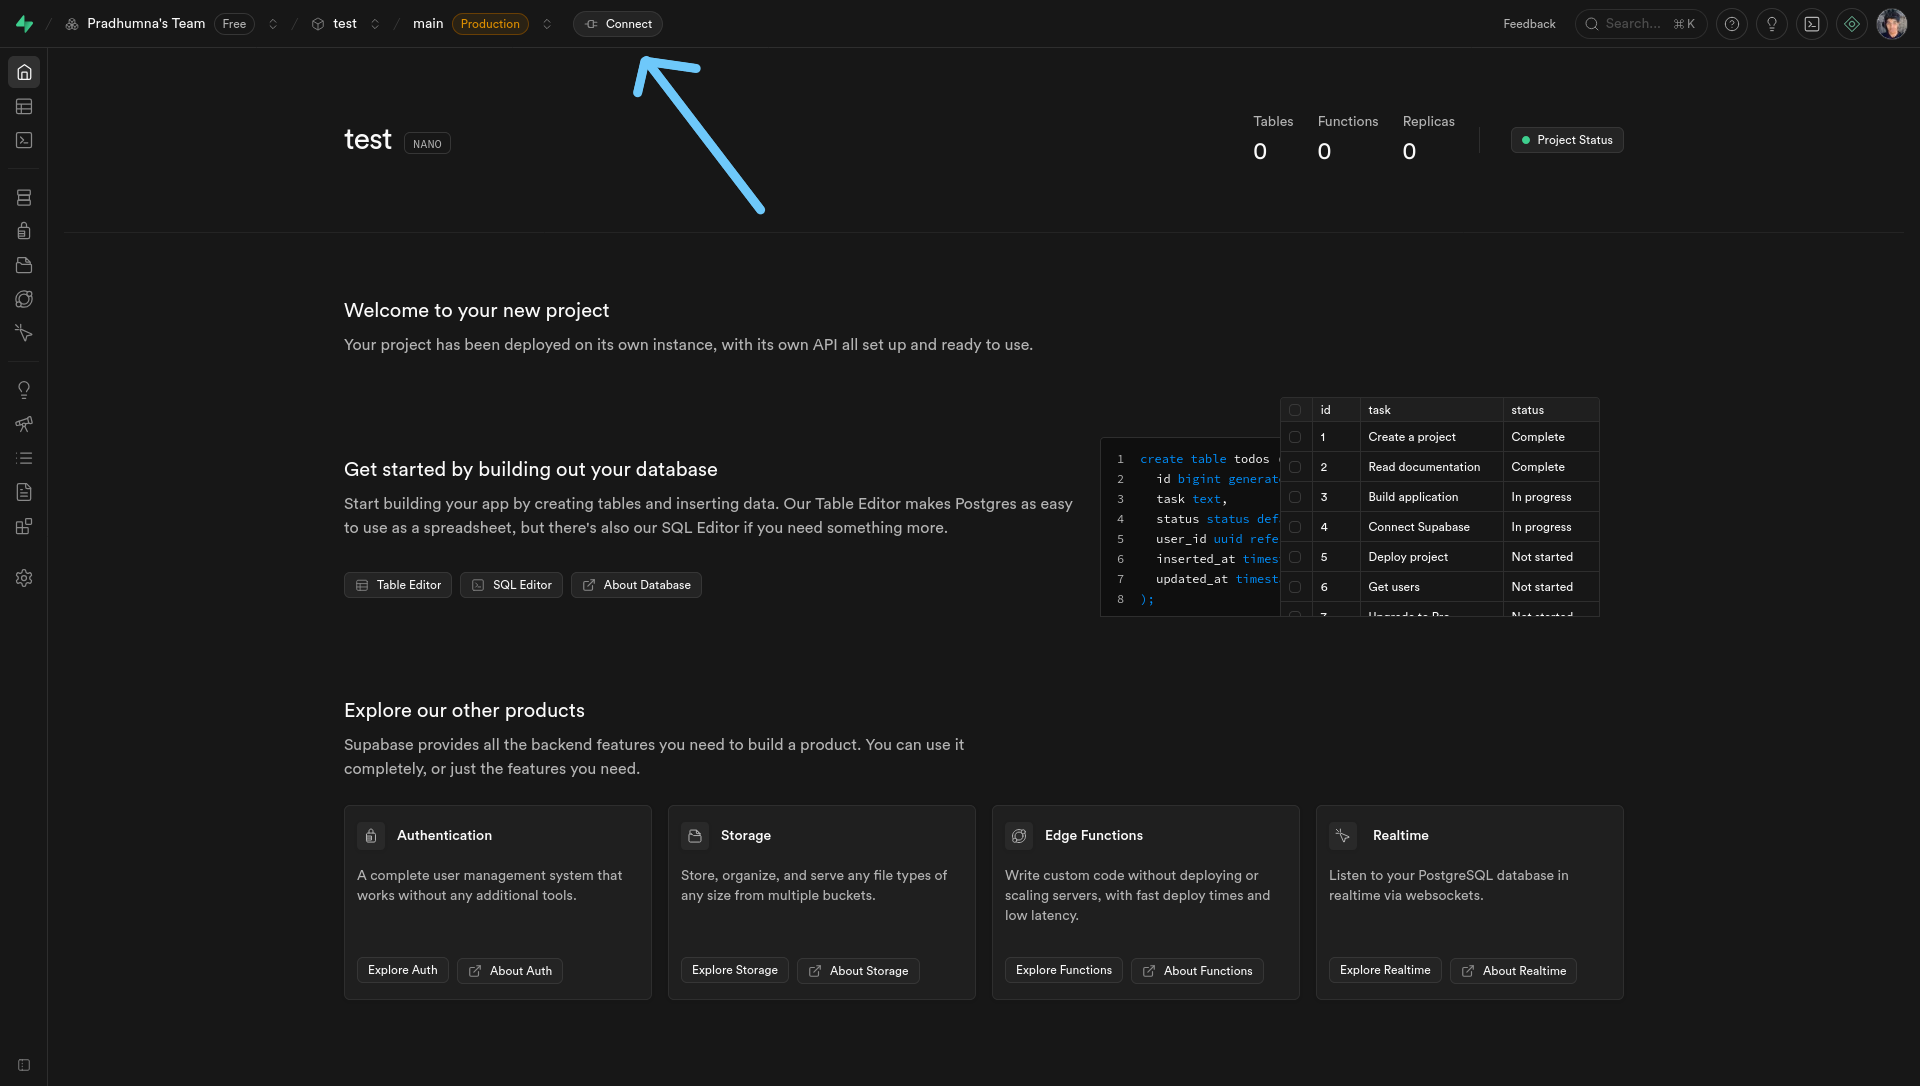Open the About Database link
This screenshot has width=1920, height=1086.
(x=636, y=585)
